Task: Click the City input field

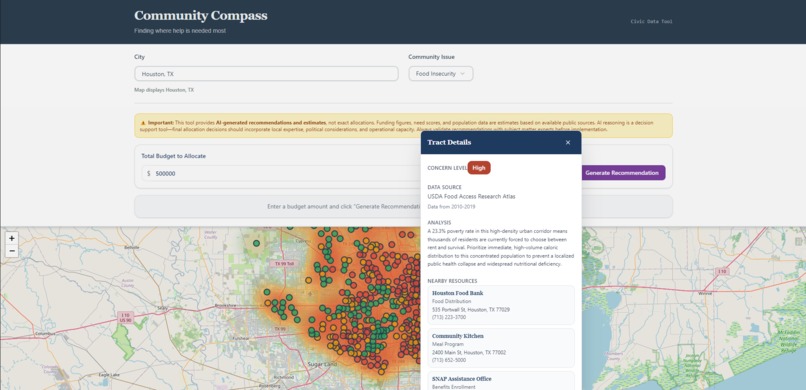Action: coord(266,73)
